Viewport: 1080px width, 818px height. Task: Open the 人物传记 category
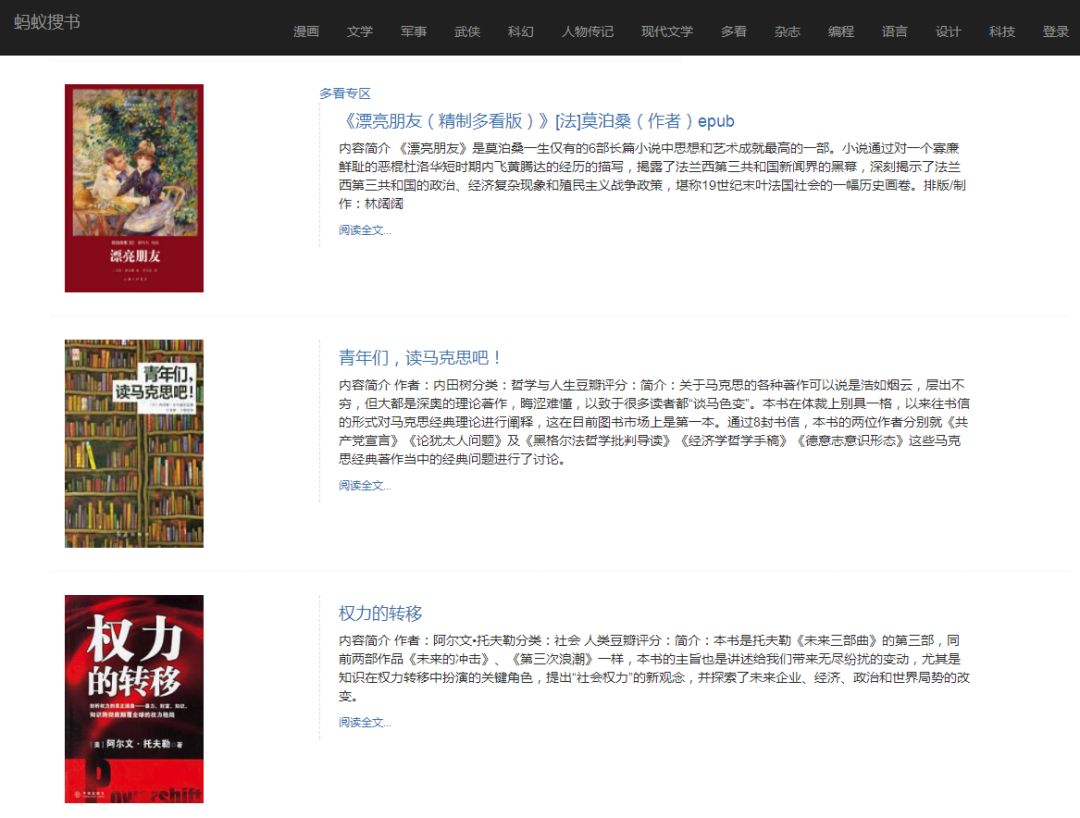click(x=587, y=31)
